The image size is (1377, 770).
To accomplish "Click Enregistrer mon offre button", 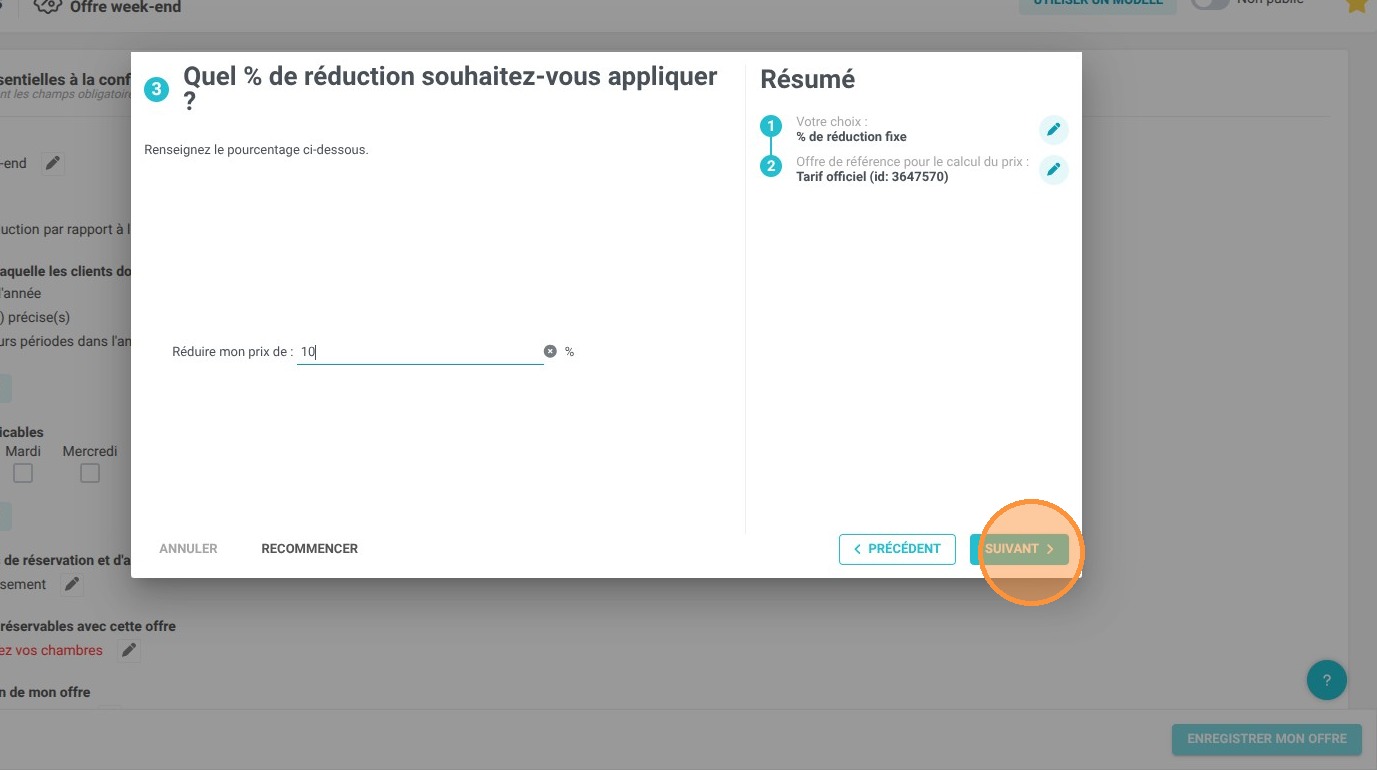I will [x=1267, y=739].
